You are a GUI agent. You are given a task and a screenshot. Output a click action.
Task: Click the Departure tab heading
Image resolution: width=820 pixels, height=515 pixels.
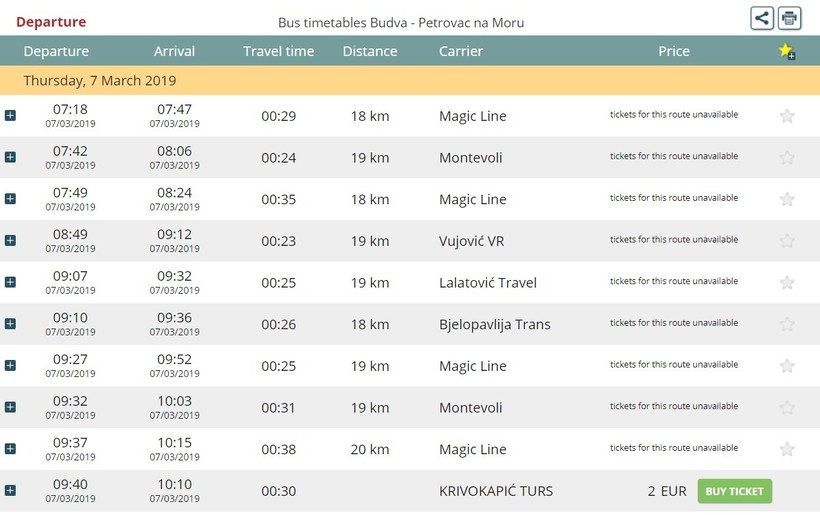51,22
